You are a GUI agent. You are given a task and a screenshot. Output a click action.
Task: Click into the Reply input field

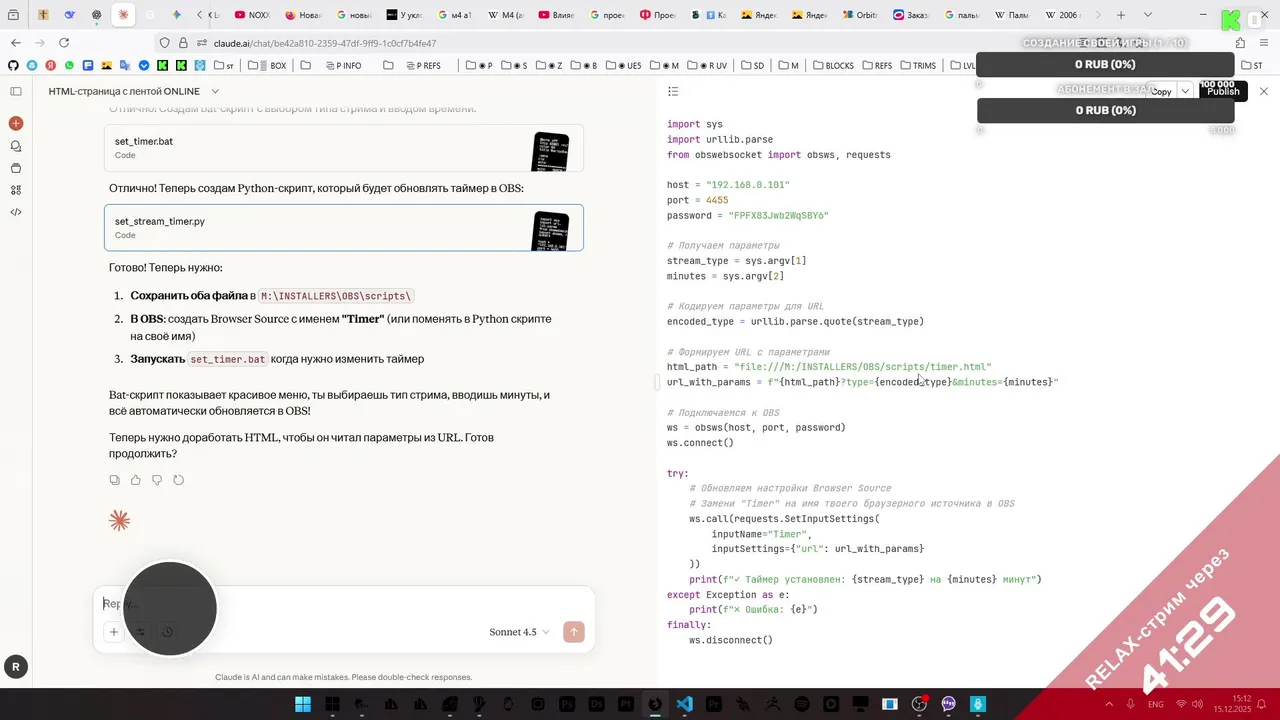pos(344,604)
